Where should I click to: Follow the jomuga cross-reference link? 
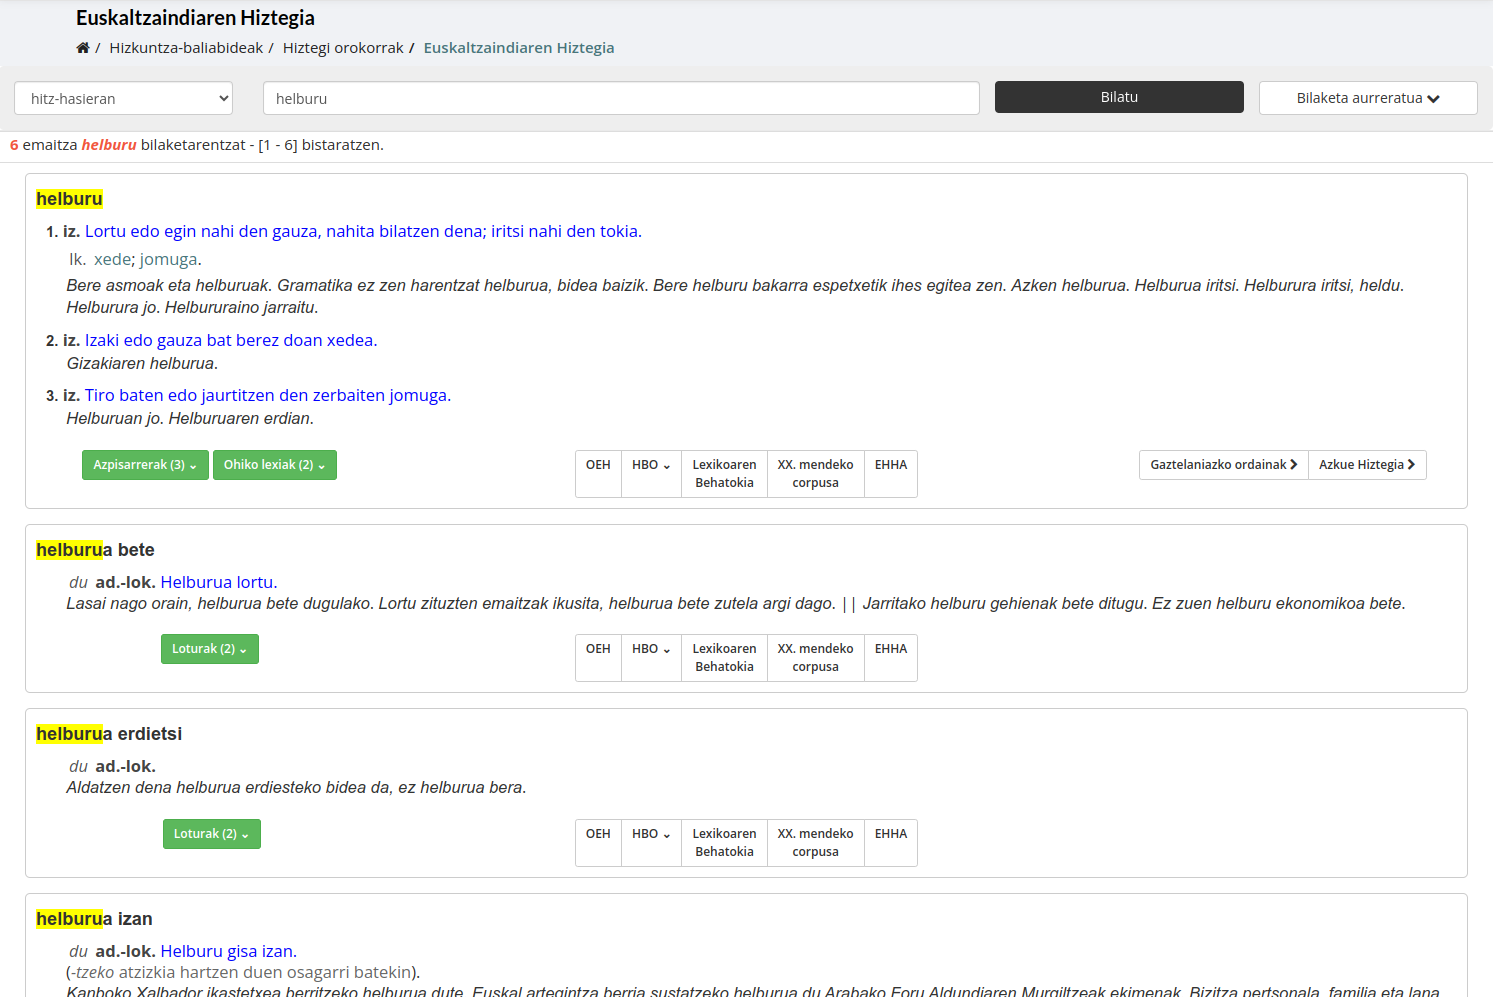(168, 260)
